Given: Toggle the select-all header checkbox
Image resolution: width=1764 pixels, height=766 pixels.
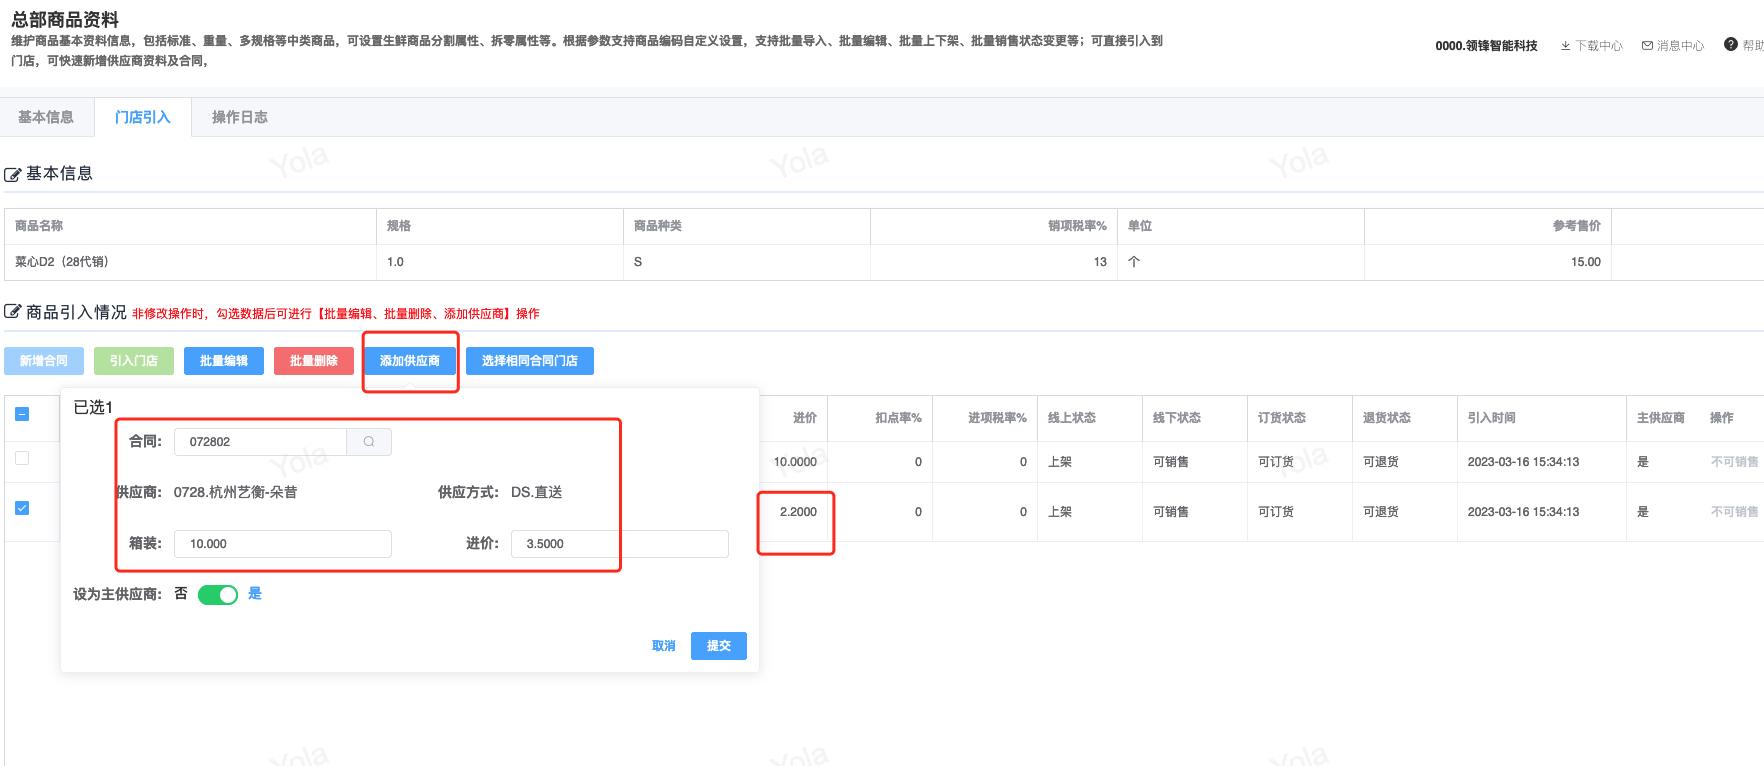Looking at the screenshot, I should [x=22, y=414].
